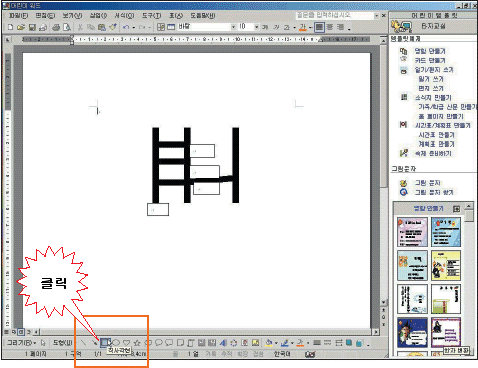
Task: Click the Open folder icon
Action: pyautogui.click(x=21, y=27)
